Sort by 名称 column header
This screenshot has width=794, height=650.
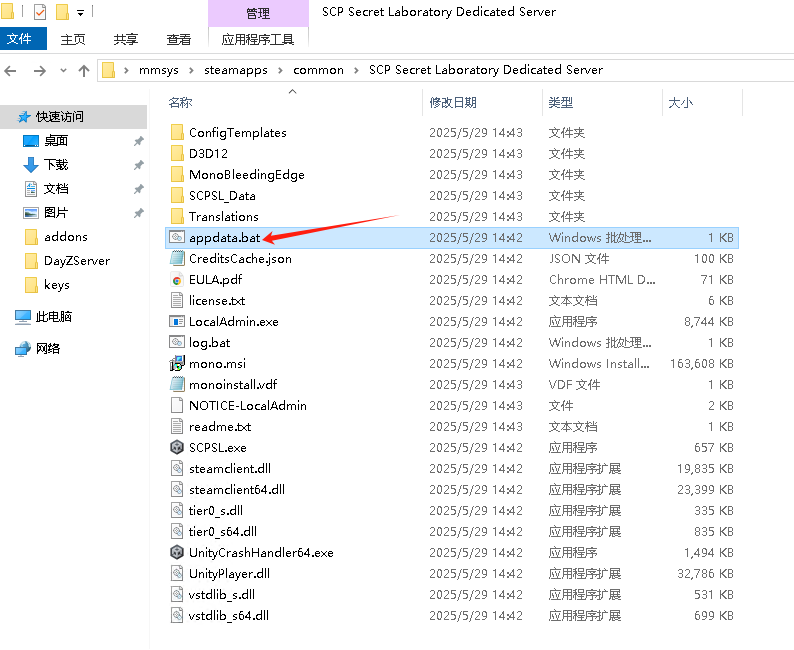click(x=180, y=103)
